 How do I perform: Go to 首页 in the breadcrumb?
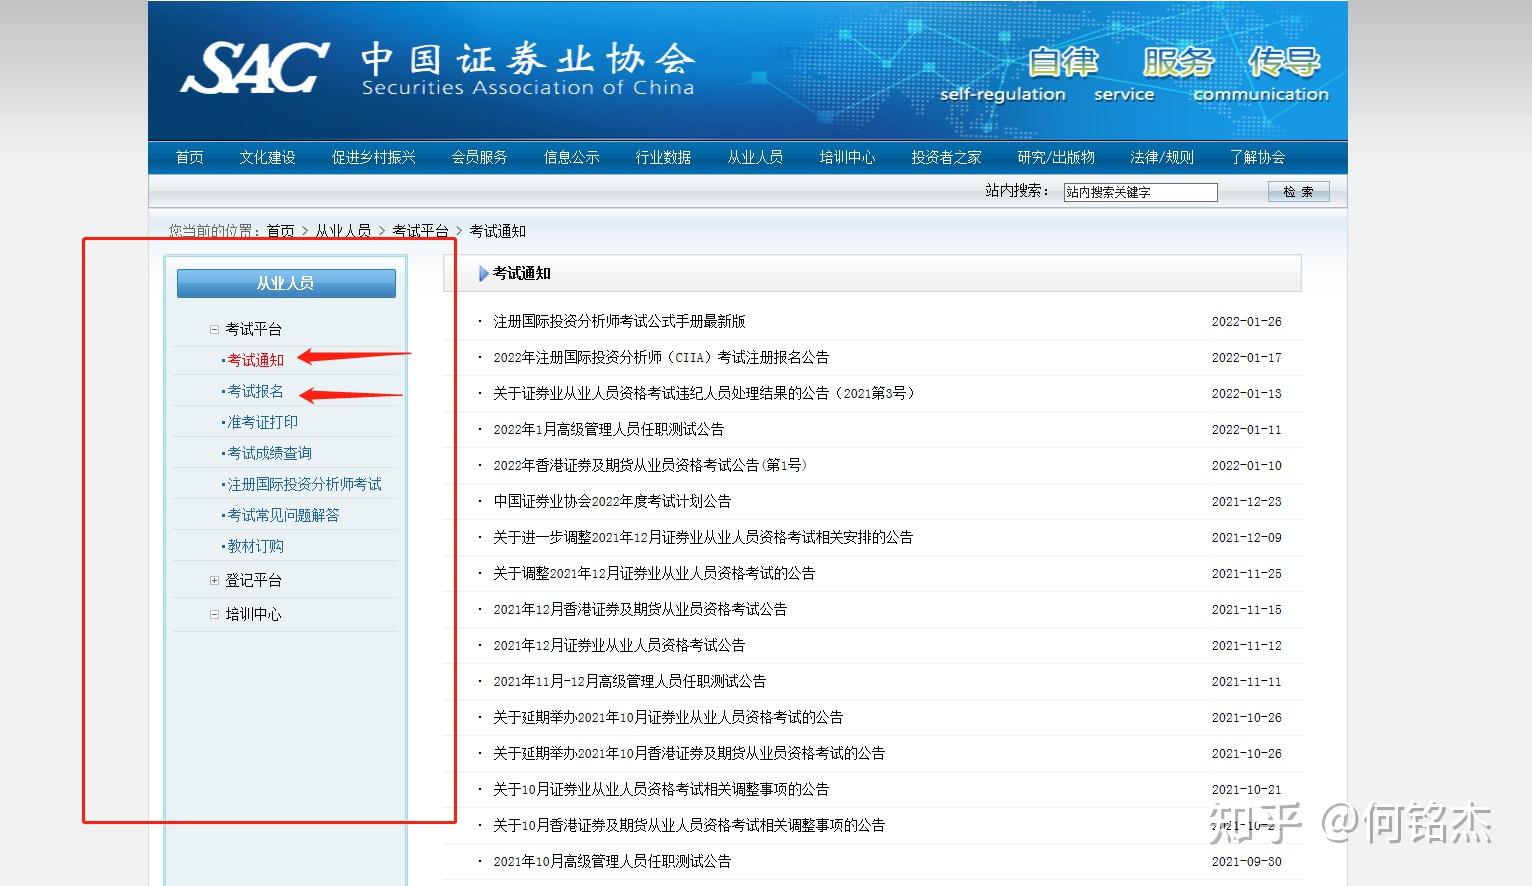point(280,231)
